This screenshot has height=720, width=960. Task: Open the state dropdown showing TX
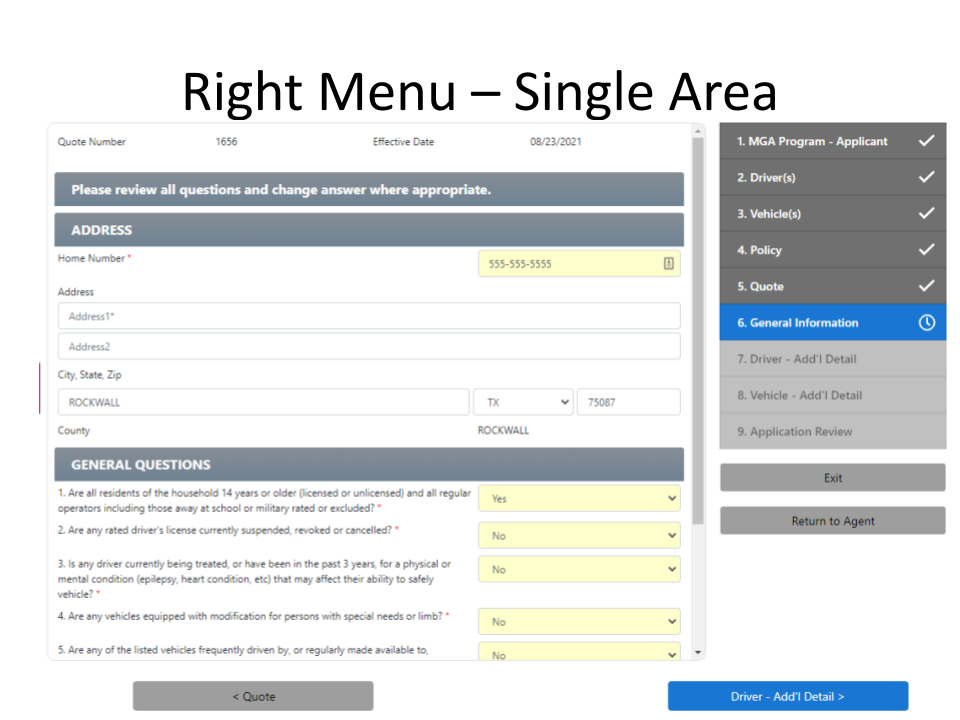523,402
